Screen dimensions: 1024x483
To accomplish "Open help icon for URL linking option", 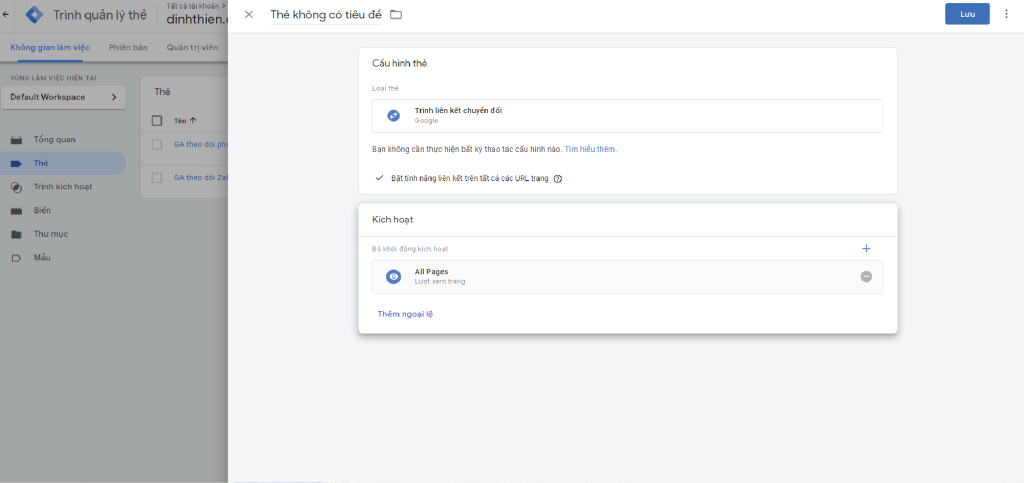I will coord(558,179).
